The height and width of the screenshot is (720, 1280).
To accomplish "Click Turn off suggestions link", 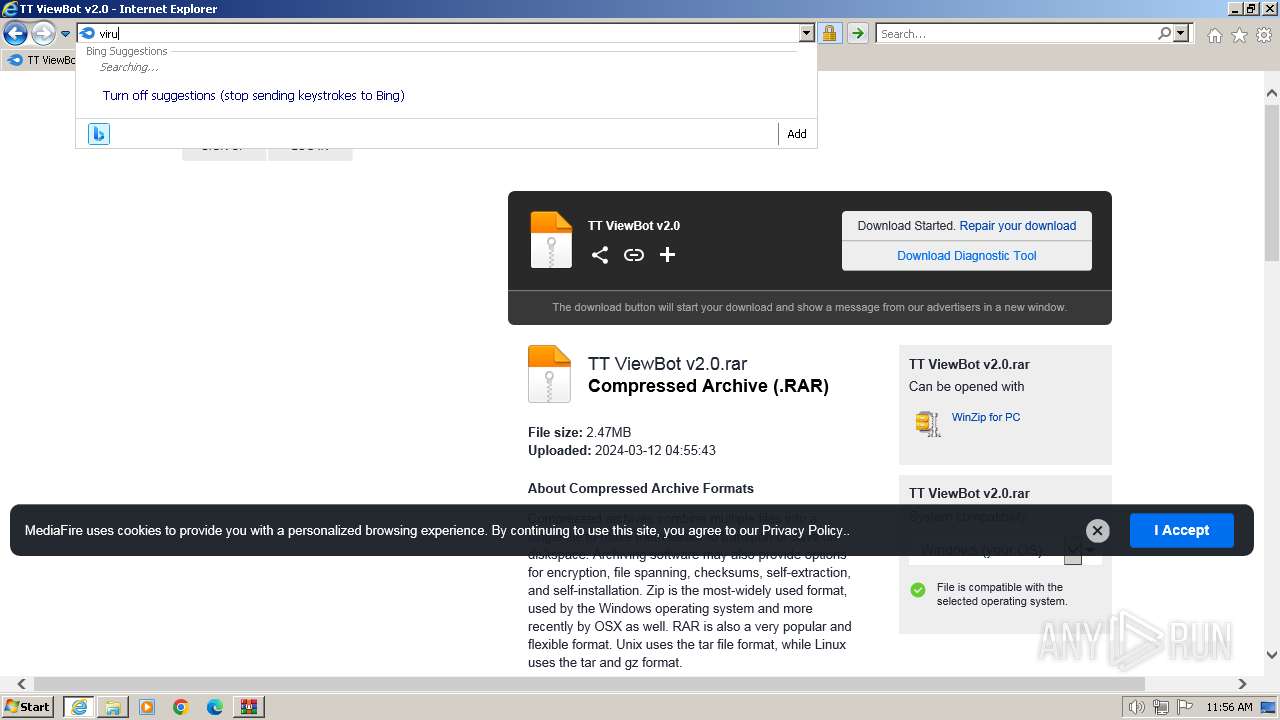I will coord(253,96).
